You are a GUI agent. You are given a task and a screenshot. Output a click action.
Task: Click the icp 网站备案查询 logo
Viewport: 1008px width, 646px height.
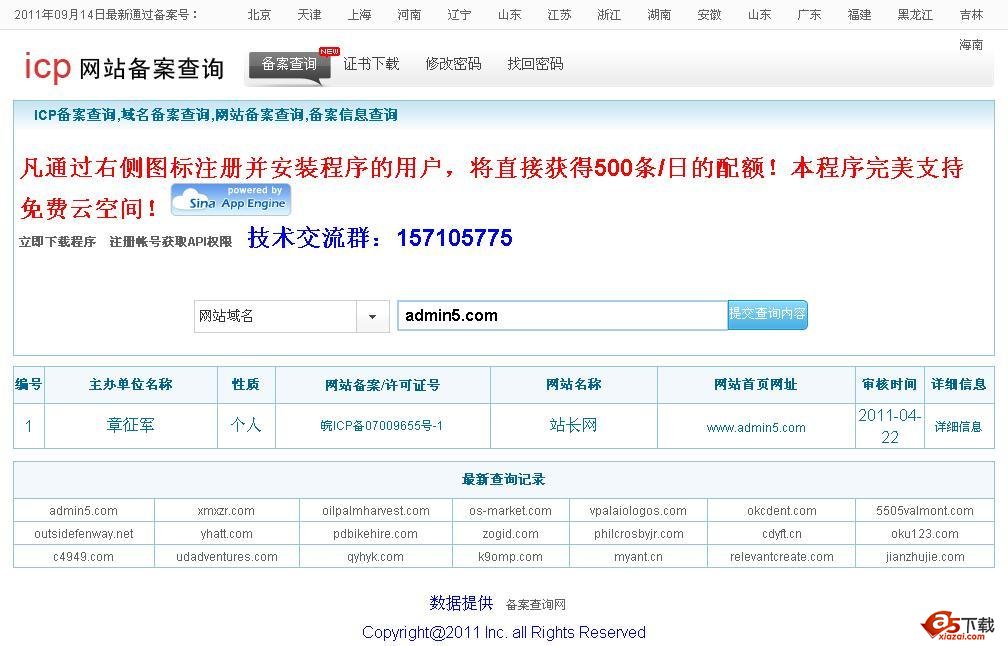[124, 66]
